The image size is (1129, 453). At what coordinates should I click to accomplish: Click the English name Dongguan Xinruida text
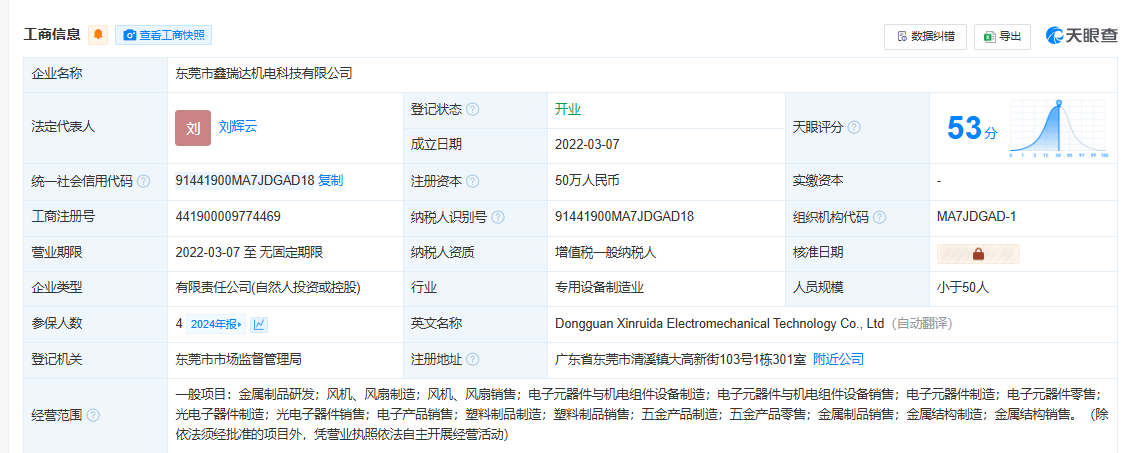point(719,323)
